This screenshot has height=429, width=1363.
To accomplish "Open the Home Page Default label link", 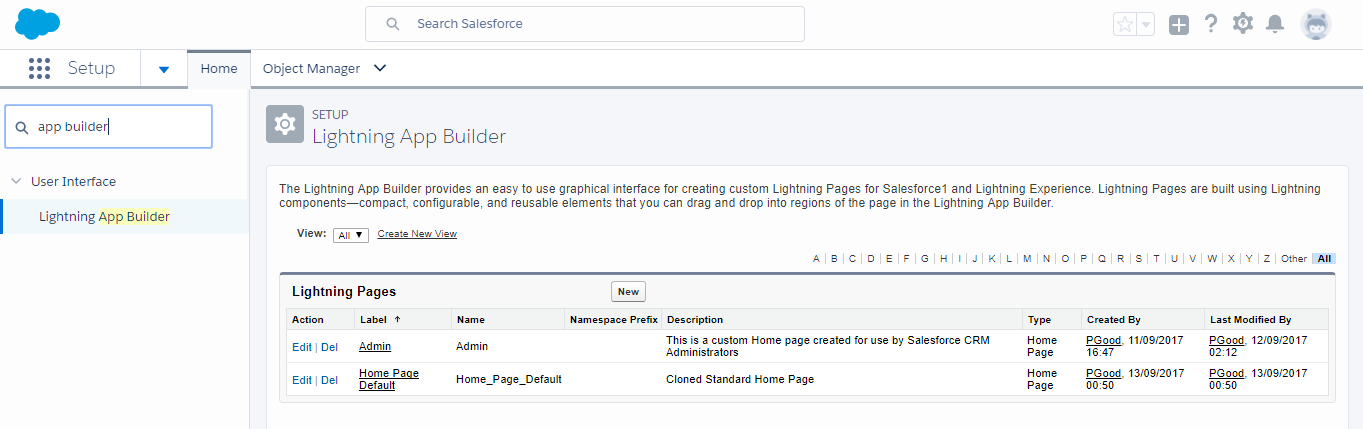I will 389,379.
